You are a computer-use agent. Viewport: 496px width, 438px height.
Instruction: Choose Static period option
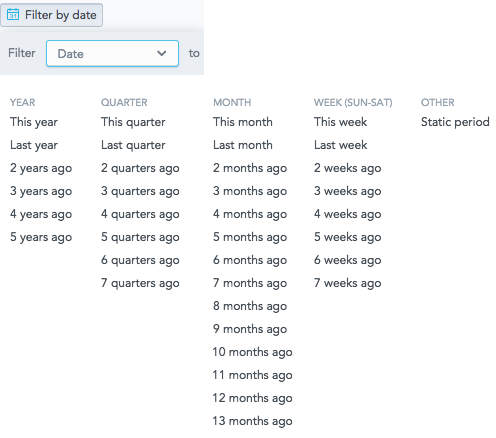(x=455, y=122)
